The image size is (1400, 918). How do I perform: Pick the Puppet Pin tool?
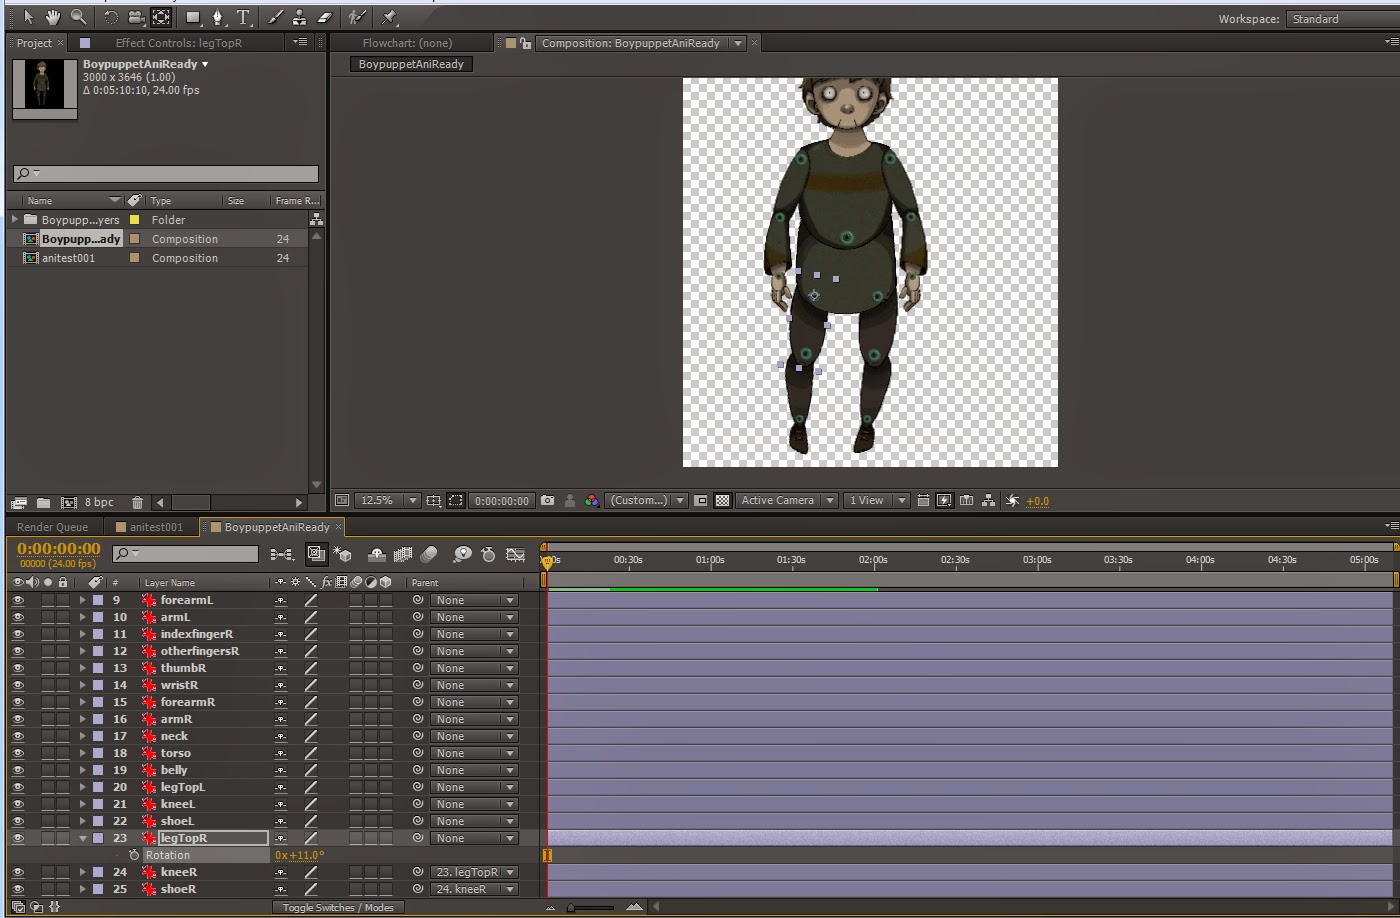coord(390,18)
